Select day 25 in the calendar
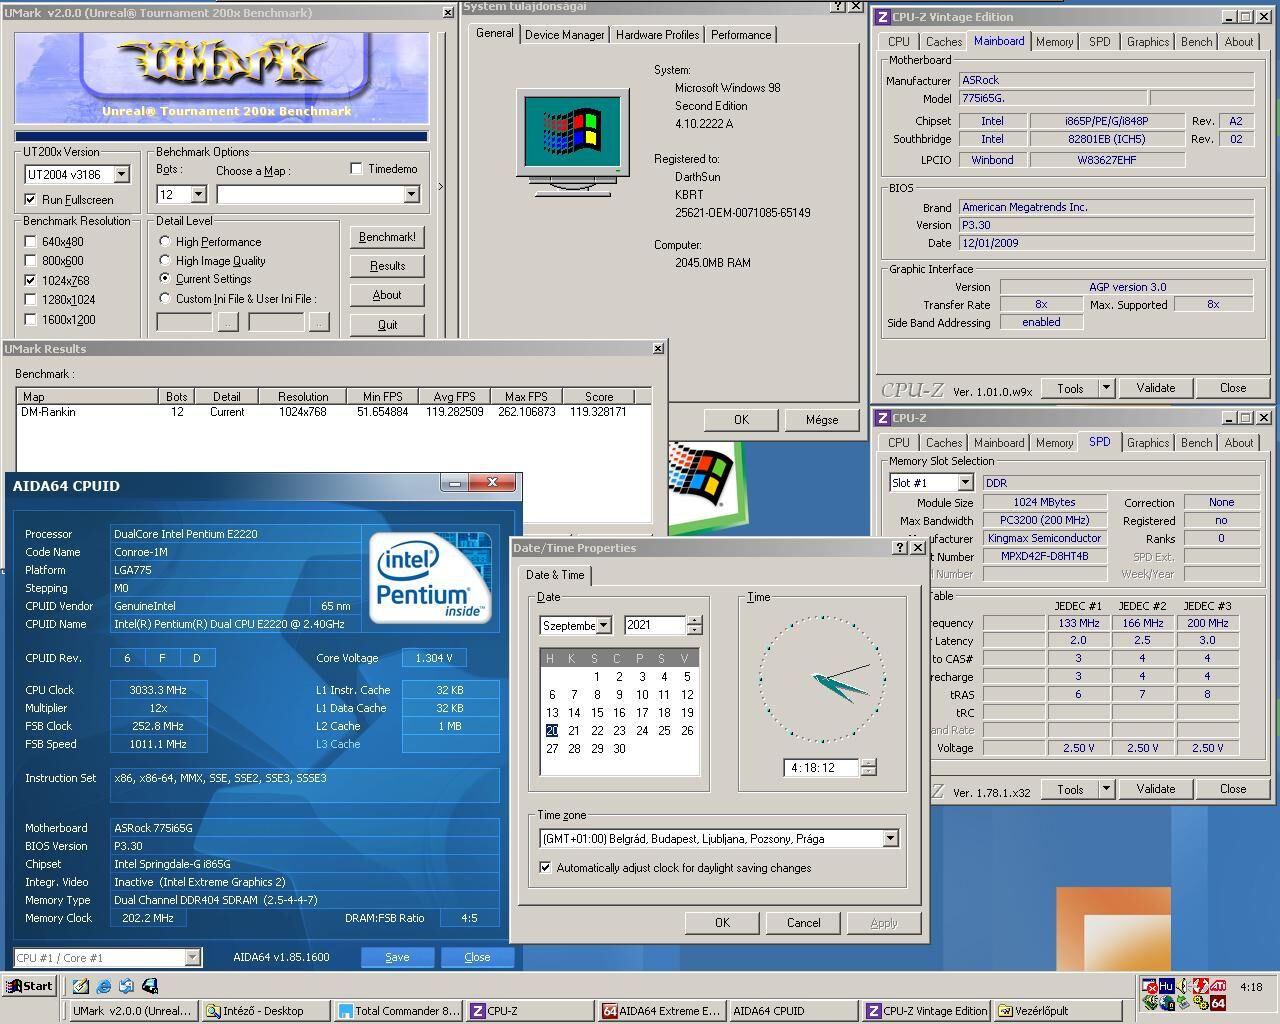The width and height of the screenshot is (1280, 1024). [664, 731]
